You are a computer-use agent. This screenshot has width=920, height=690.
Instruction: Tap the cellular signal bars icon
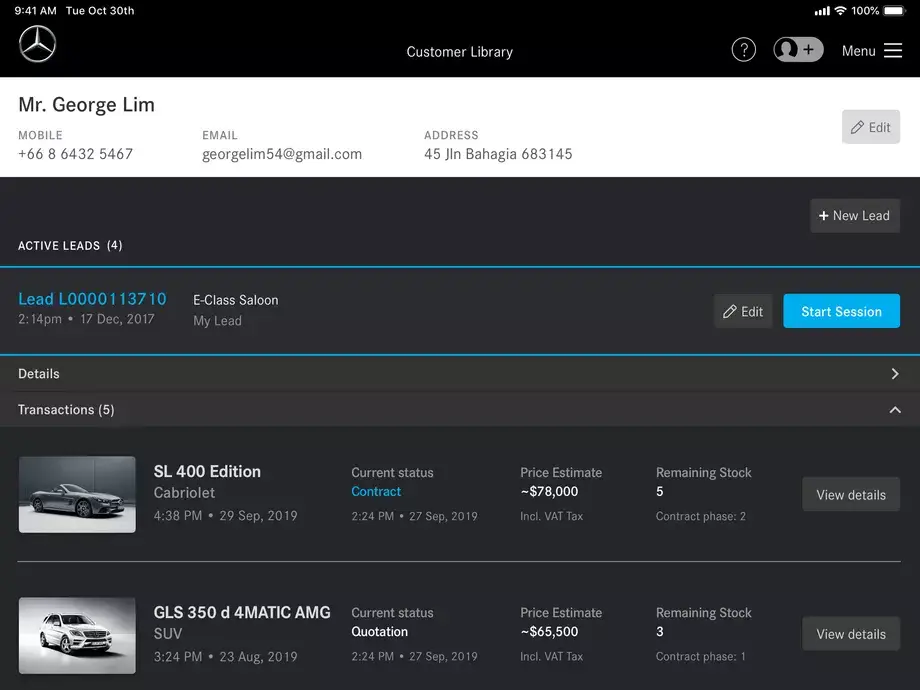click(x=822, y=11)
